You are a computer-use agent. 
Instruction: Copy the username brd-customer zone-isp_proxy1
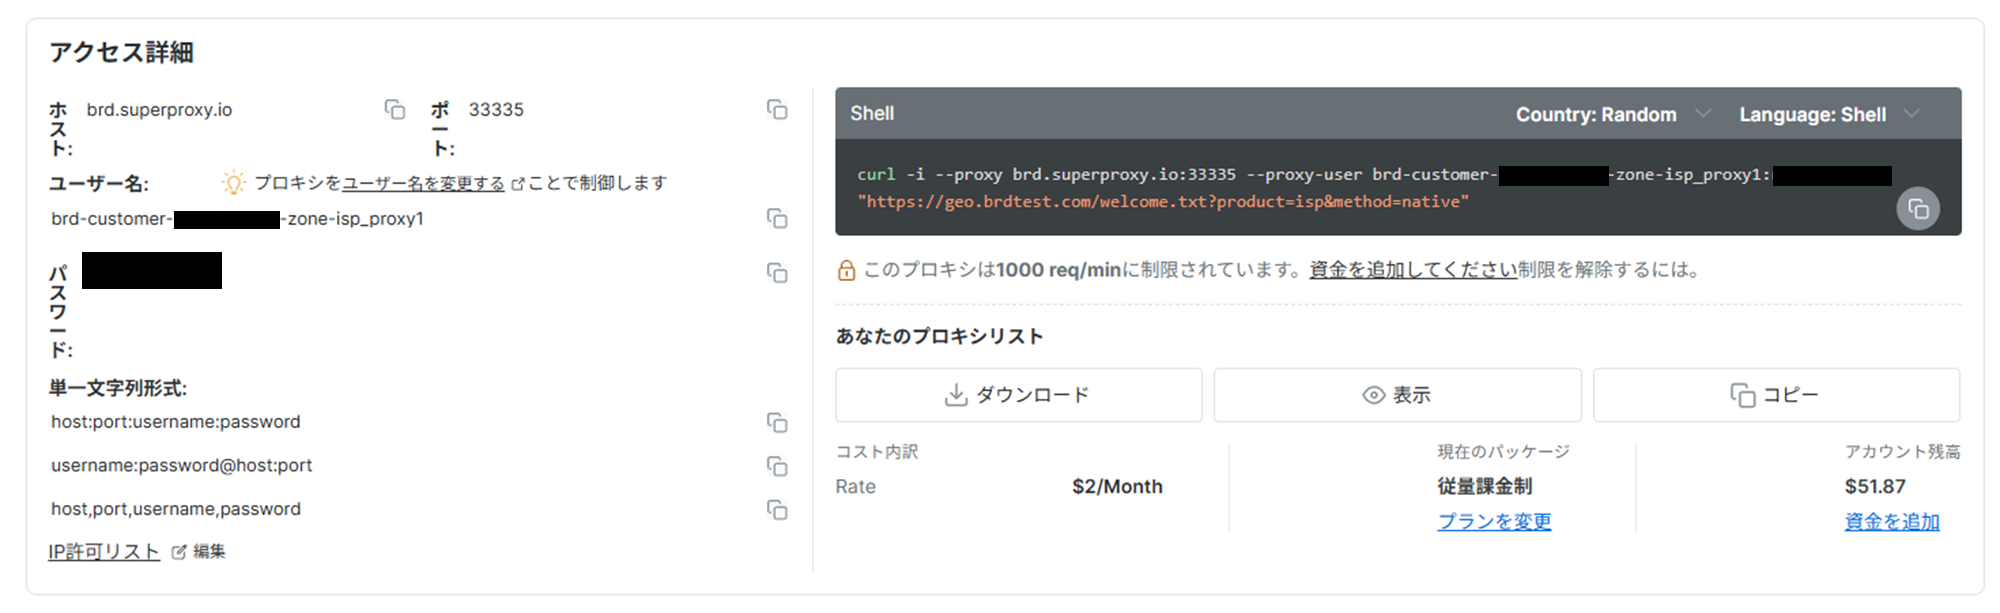pyautogui.click(x=777, y=219)
